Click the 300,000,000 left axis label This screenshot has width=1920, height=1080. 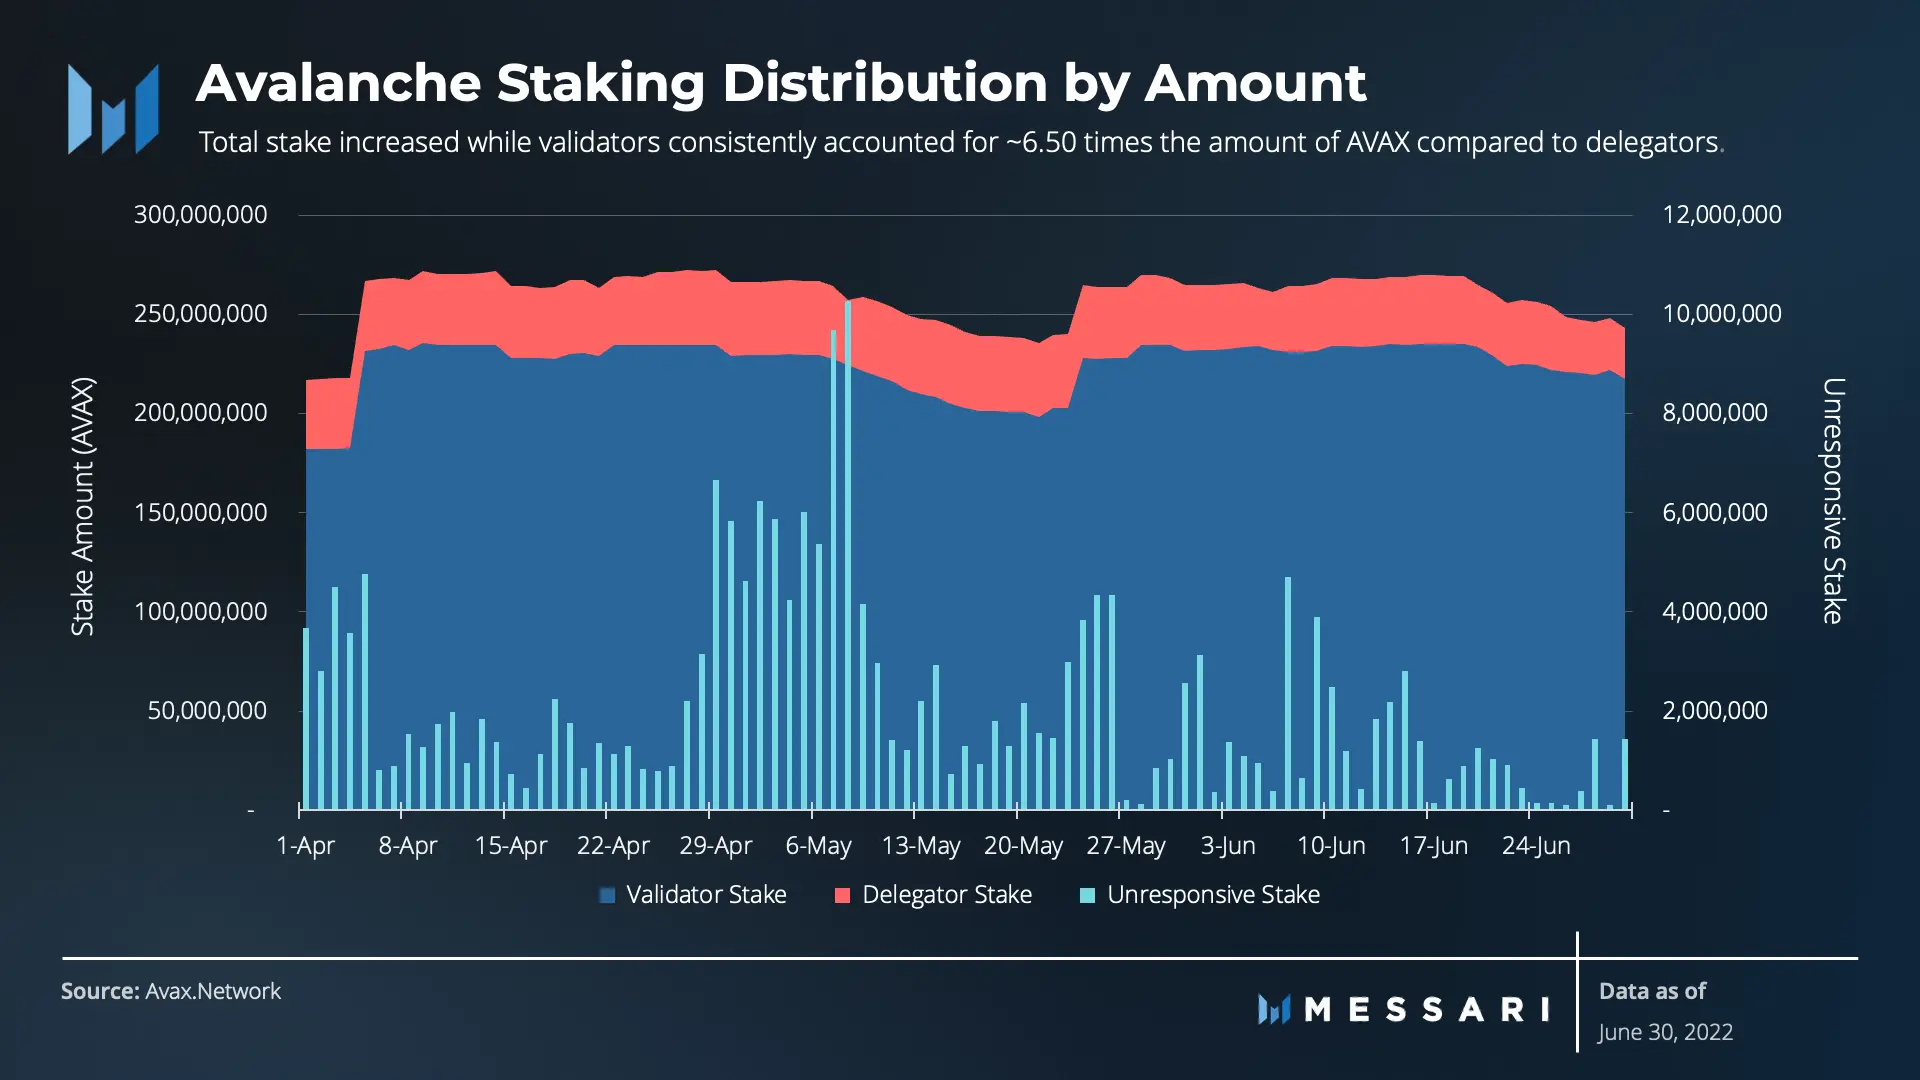point(201,214)
